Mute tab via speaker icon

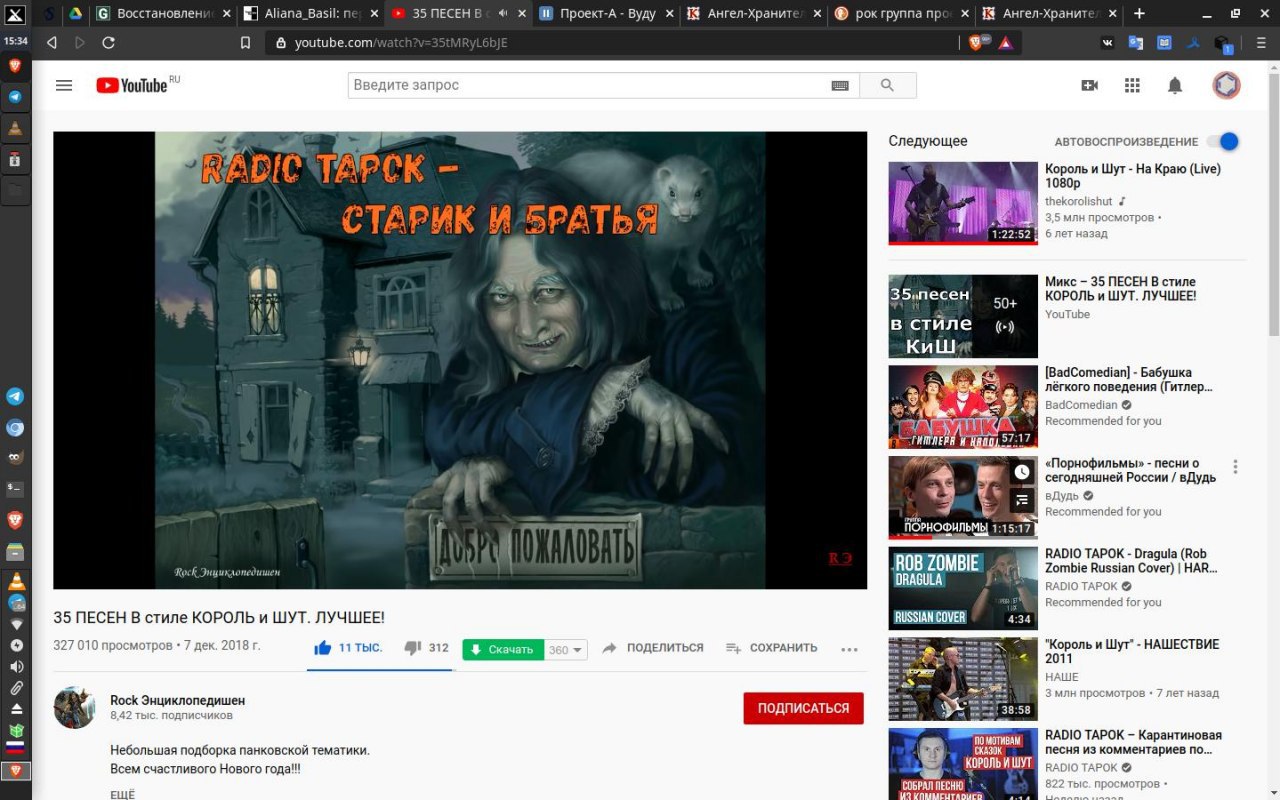(502, 13)
